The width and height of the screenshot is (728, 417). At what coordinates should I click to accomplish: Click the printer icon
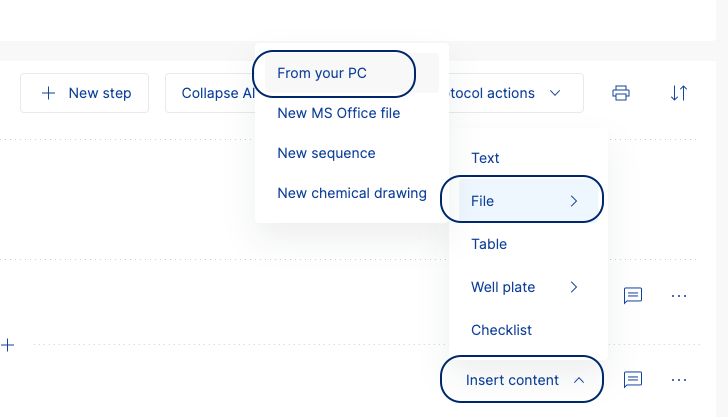621,93
